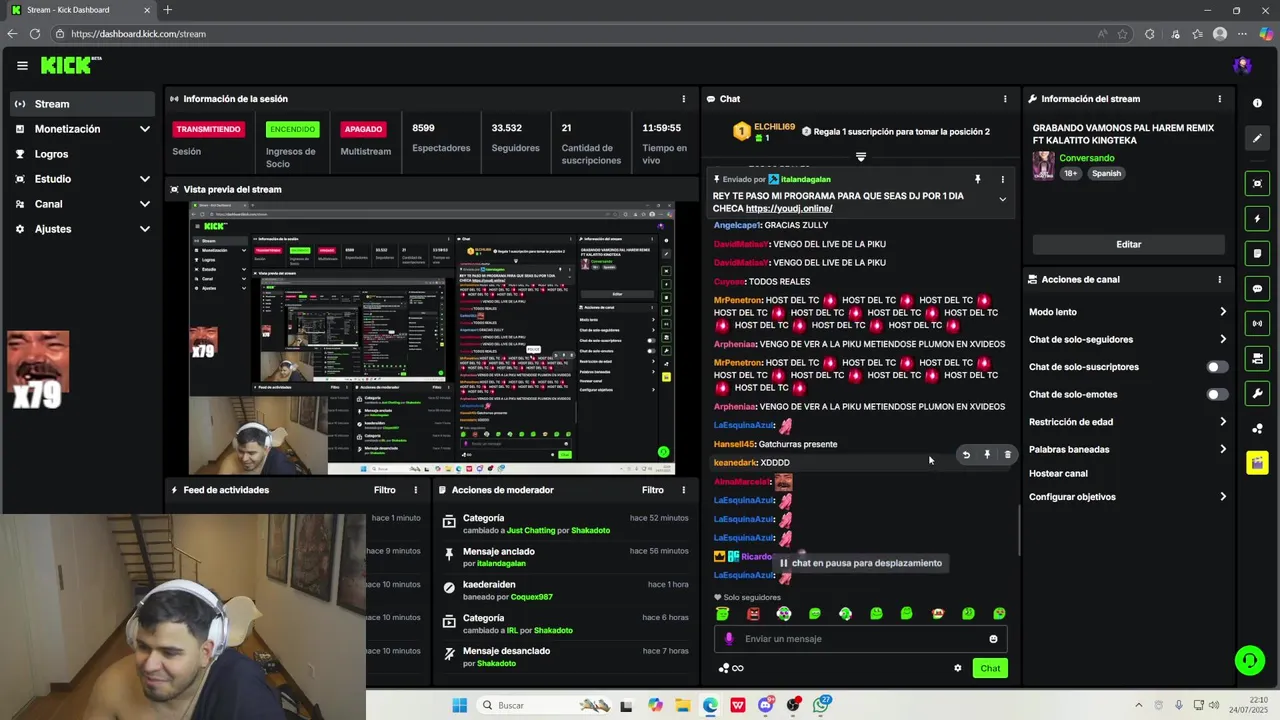This screenshot has height=720, width=1280.
Task: Pin the hovered keanedark chat message
Action: 987,455
